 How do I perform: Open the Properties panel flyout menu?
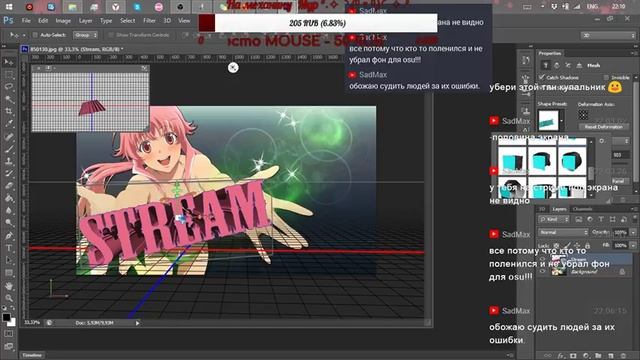pyautogui.click(x=634, y=53)
